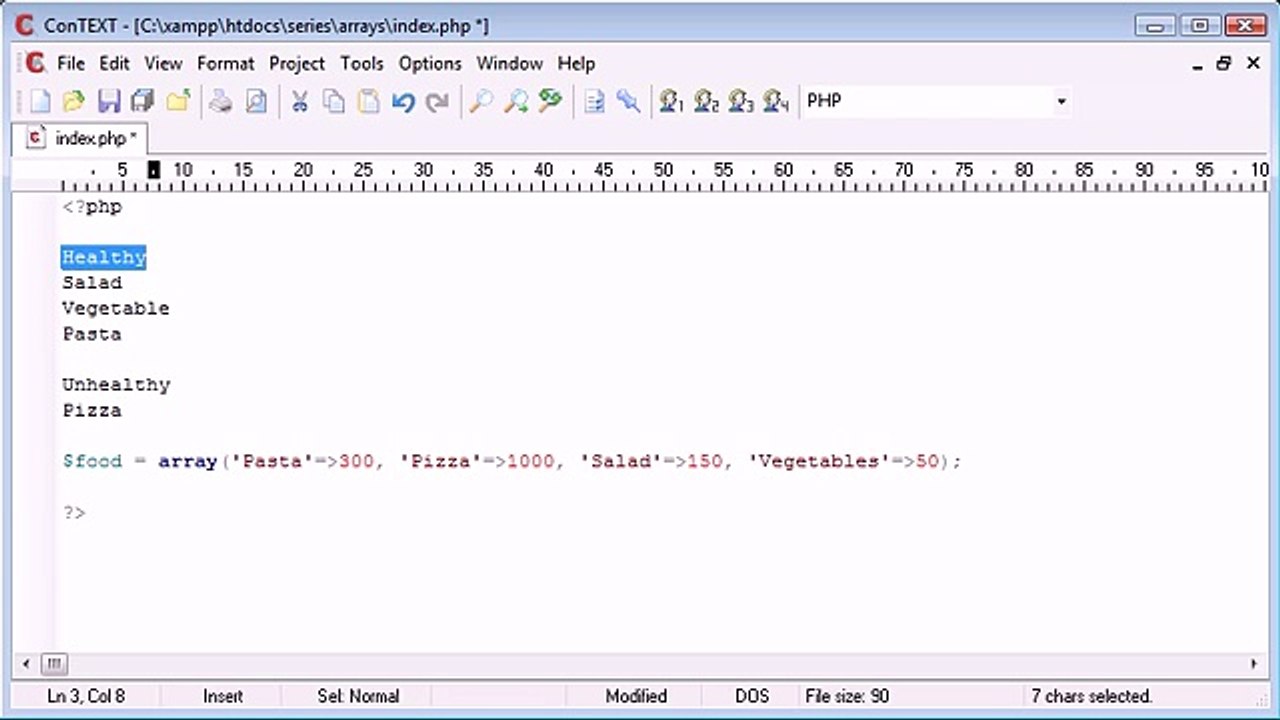The image size is (1280, 720).
Task: Click the Close file folder icon
Action: tap(178, 101)
